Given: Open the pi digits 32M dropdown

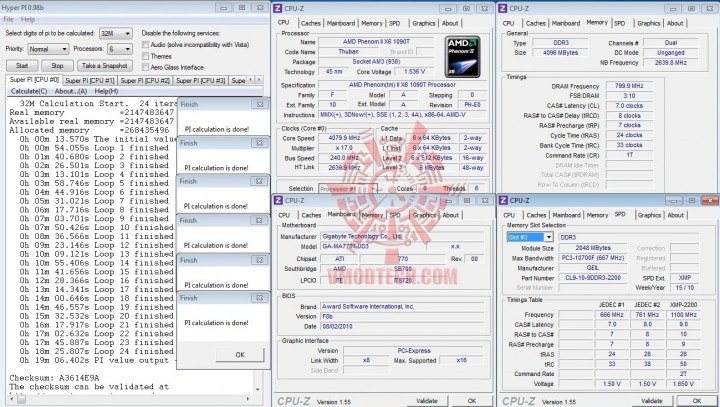Looking at the screenshot, I should (x=116, y=34).
